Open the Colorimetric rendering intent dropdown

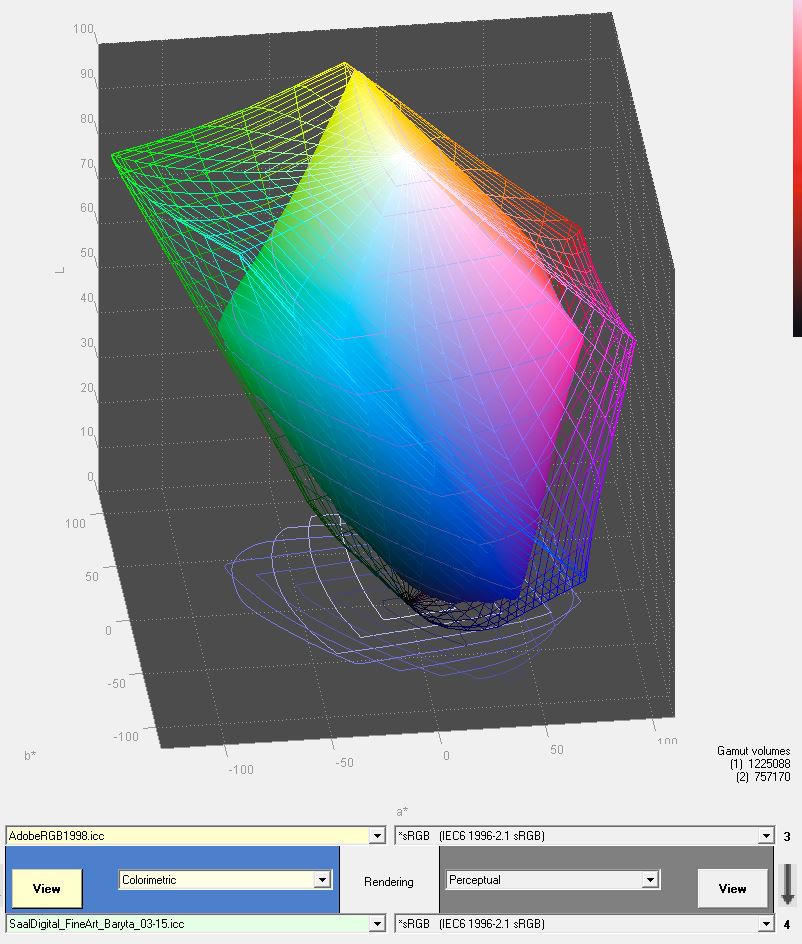tap(322, 880)
